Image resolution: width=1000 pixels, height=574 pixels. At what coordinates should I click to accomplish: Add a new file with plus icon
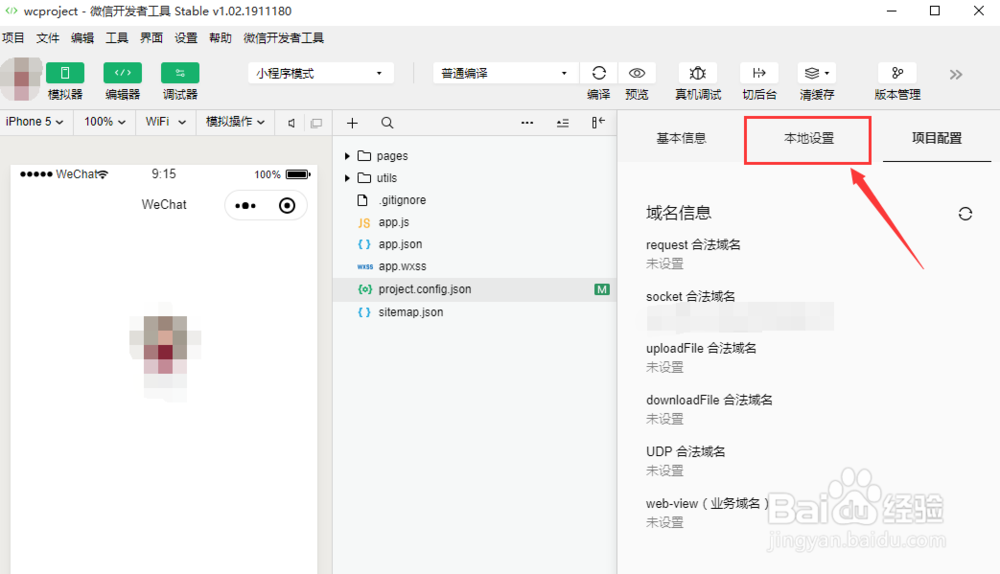tap(352, 123)
